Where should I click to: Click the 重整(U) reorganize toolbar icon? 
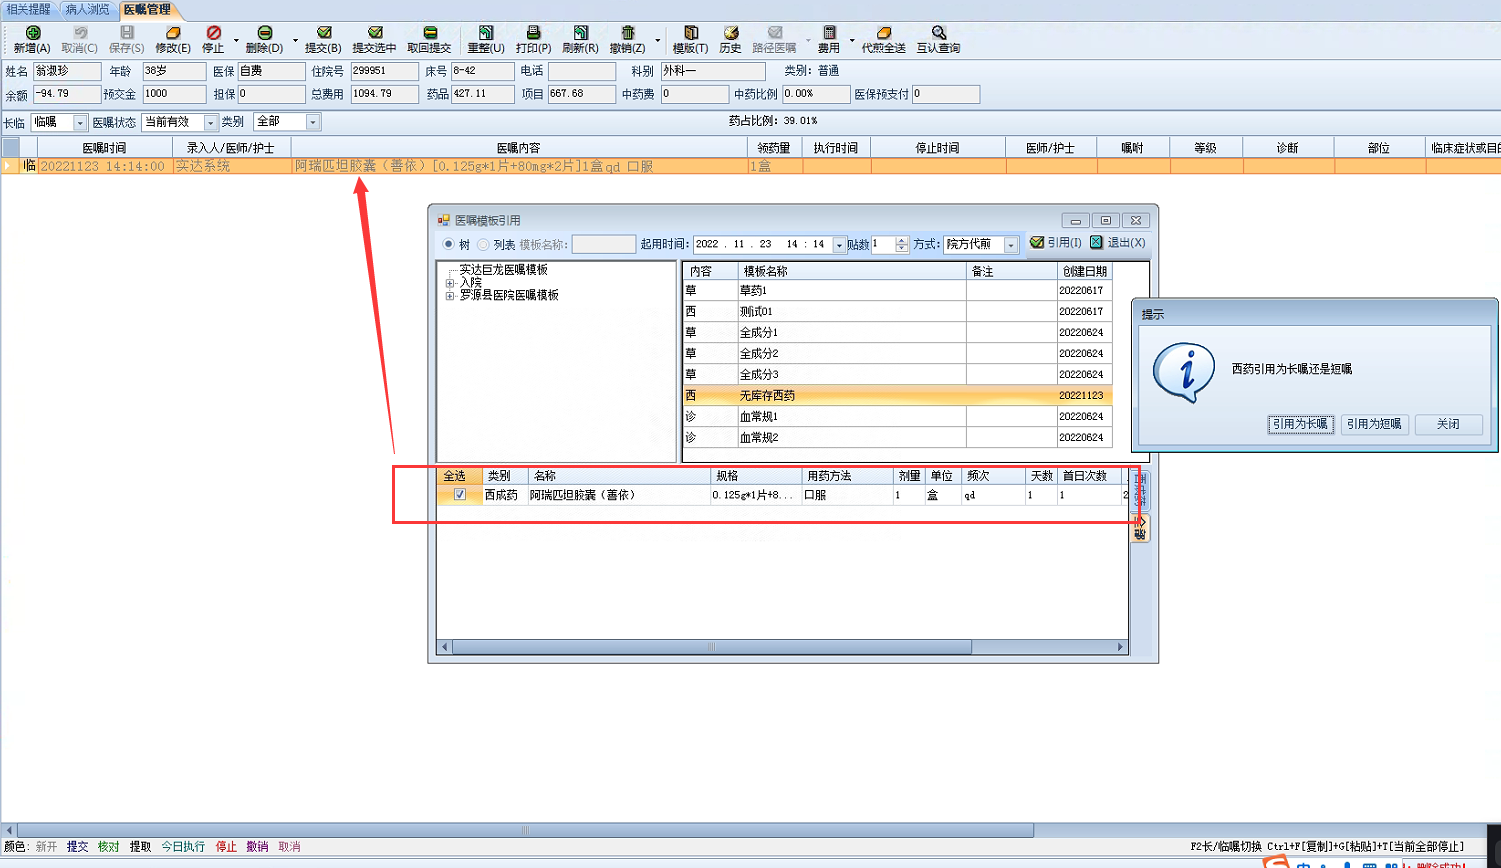[x=486, y=33]
